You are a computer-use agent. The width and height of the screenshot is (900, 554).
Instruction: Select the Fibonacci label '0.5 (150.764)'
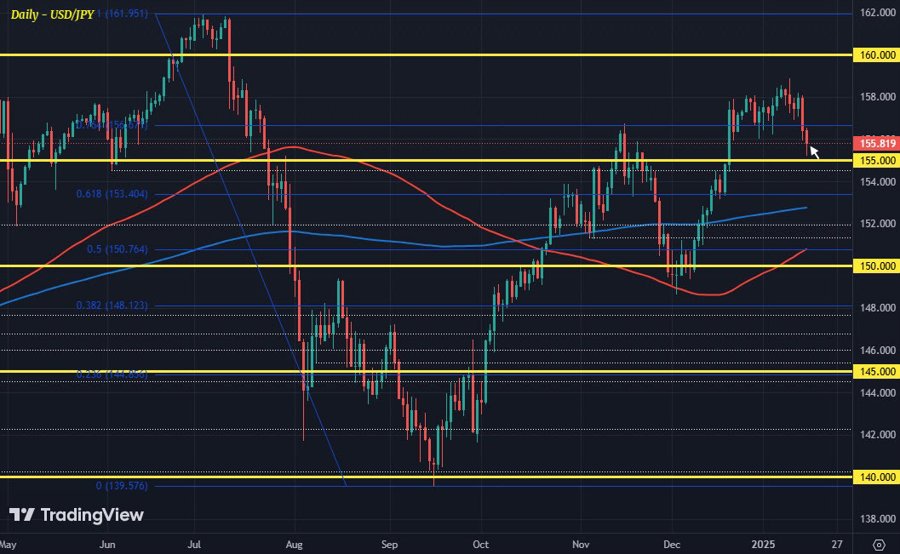tap(117, 249)
